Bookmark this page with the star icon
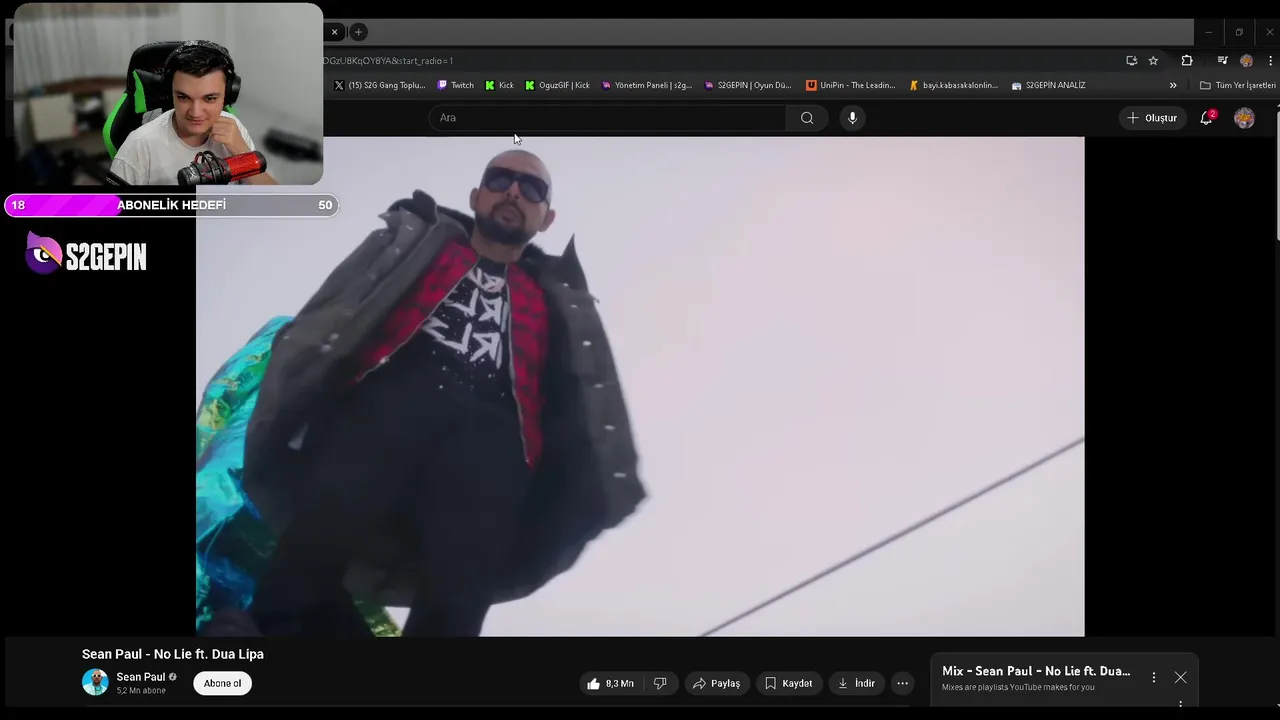The width and height of the screenshot is (1280, 720). (x=1153, y=61)
